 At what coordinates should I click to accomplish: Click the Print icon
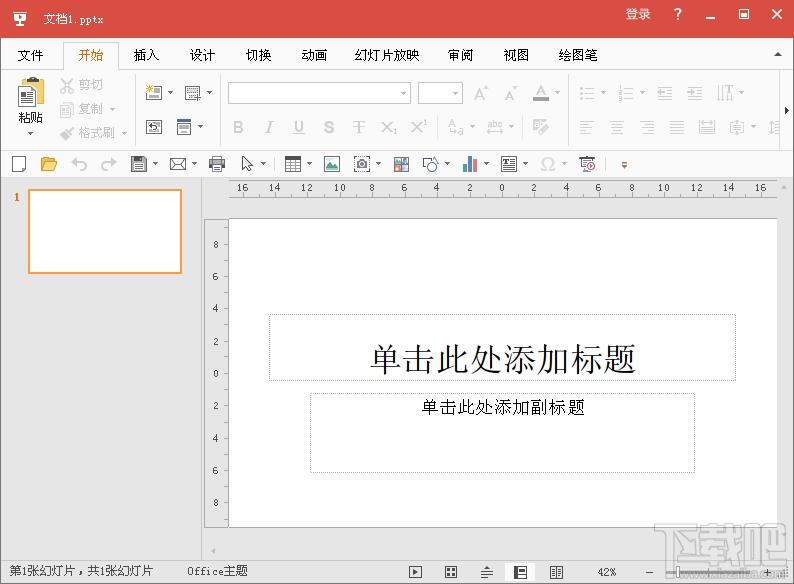coord(217,164)
